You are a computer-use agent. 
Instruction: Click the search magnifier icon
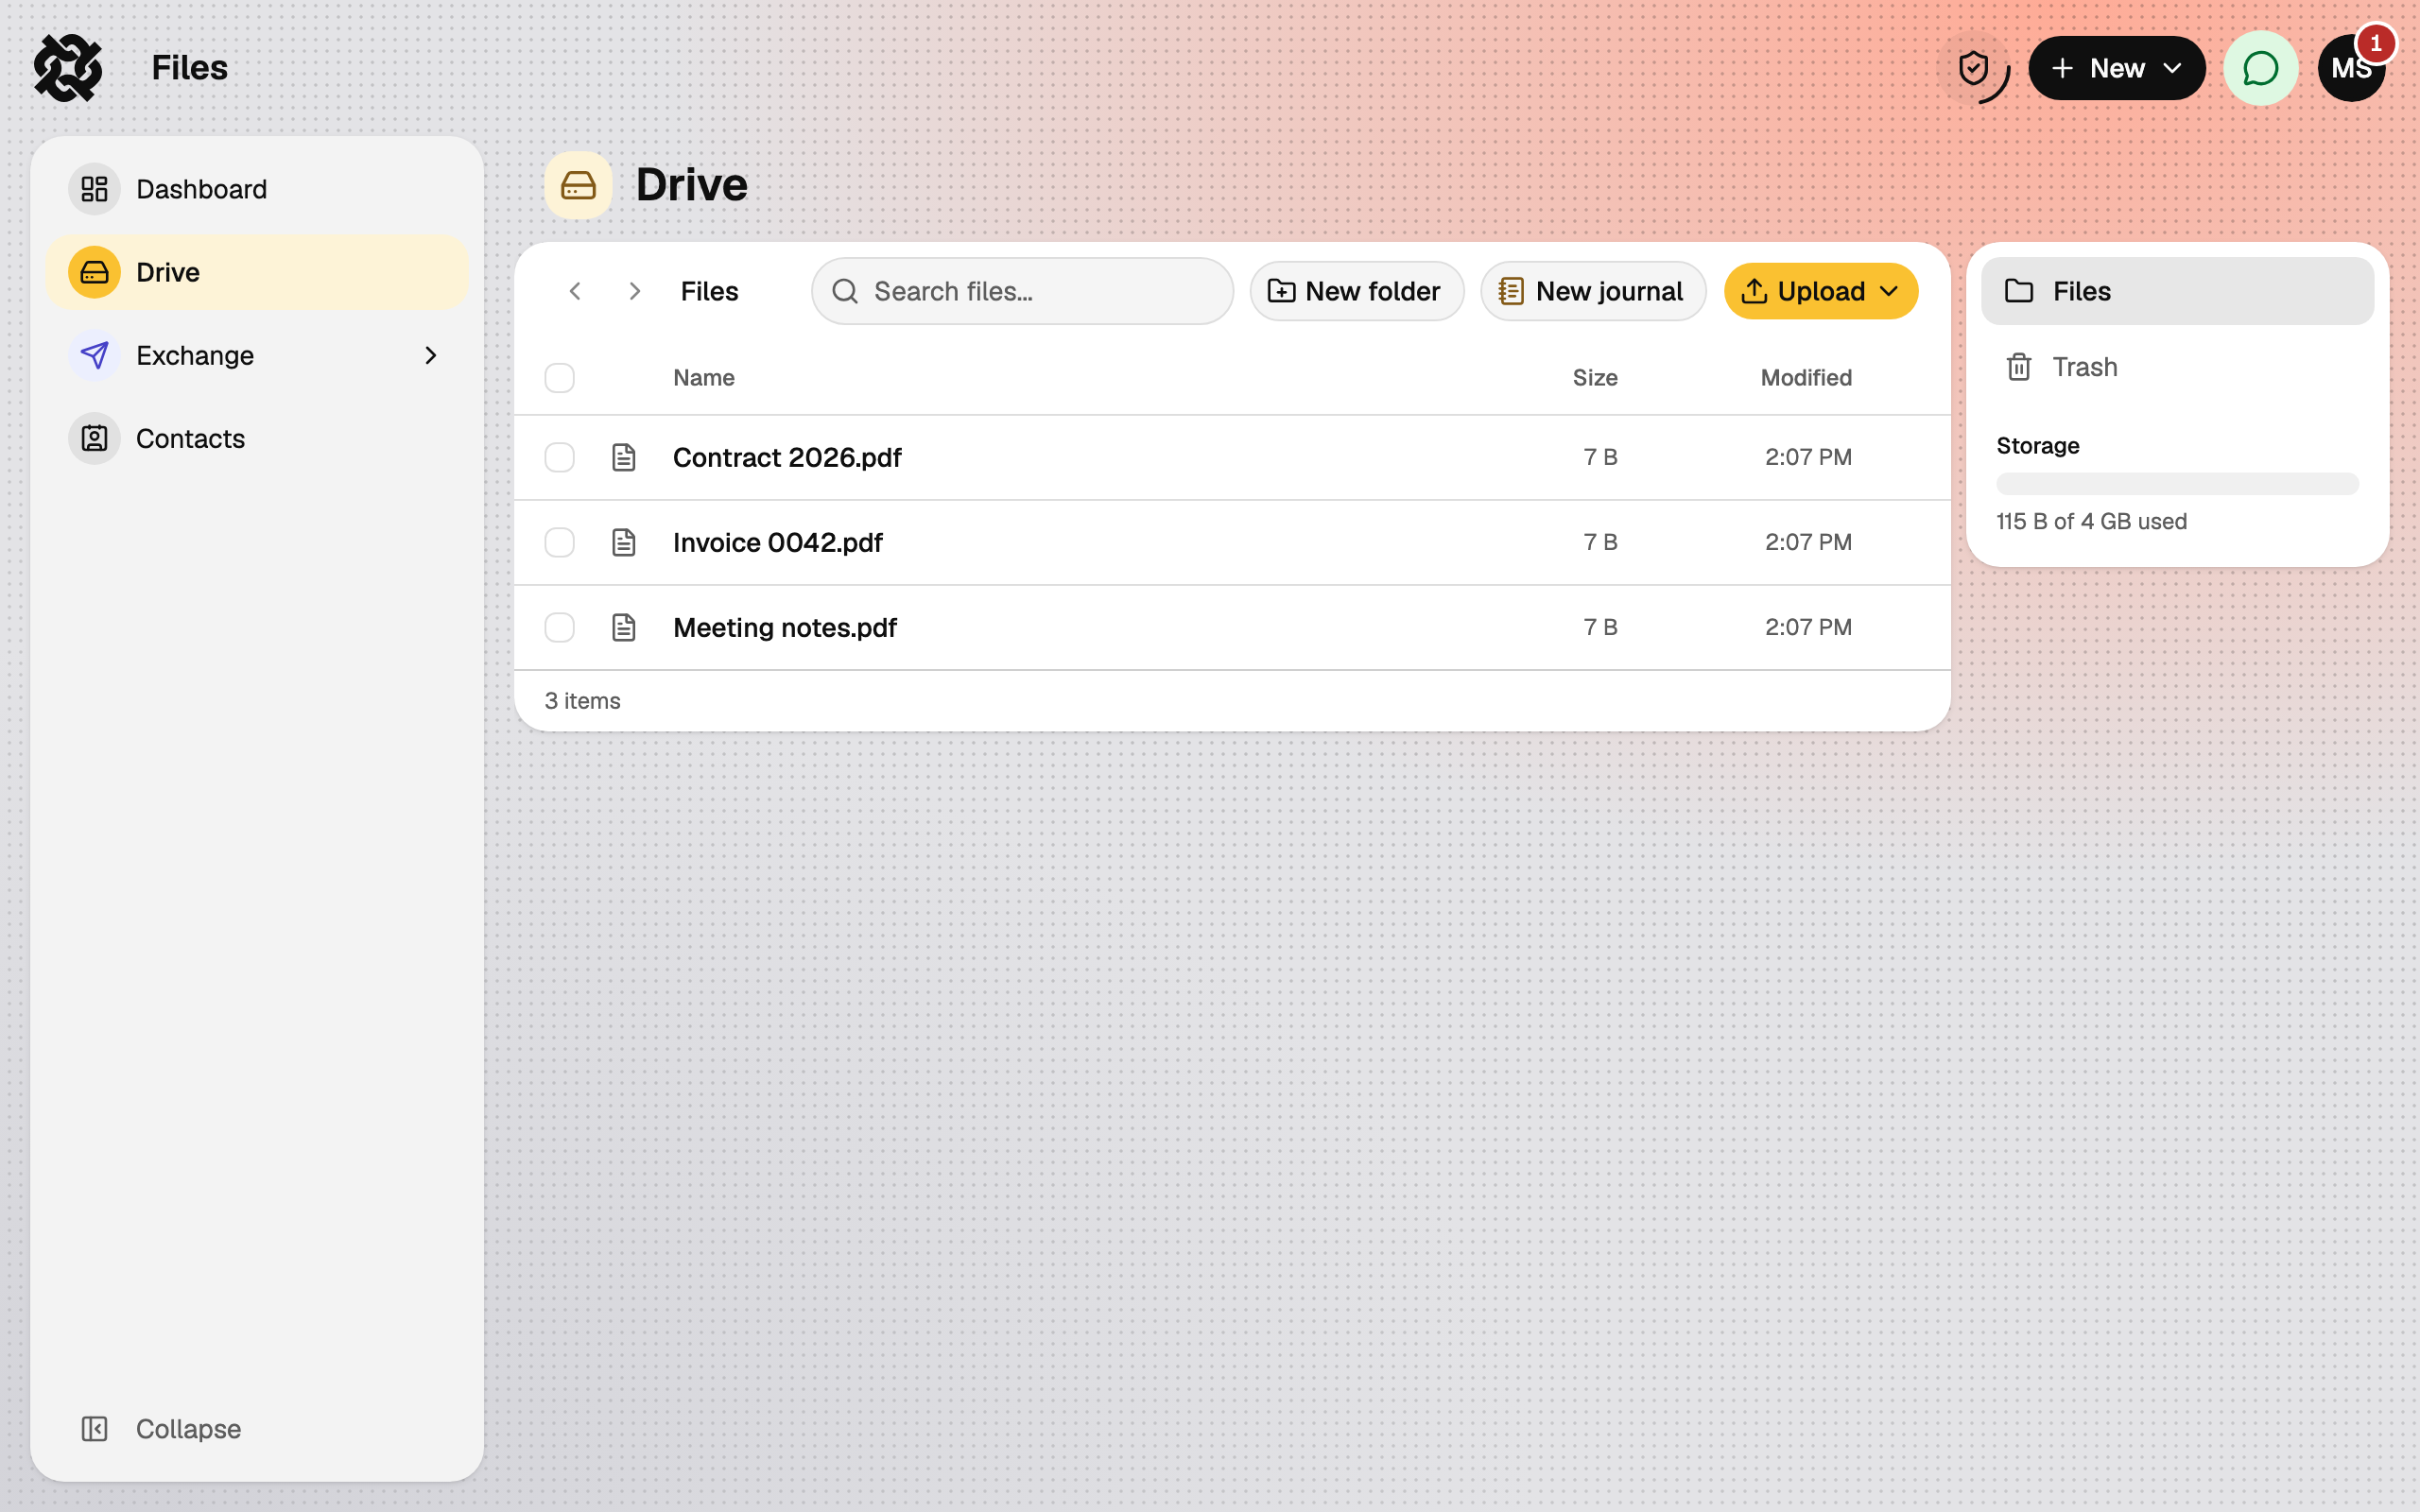[x=845, y=291]
